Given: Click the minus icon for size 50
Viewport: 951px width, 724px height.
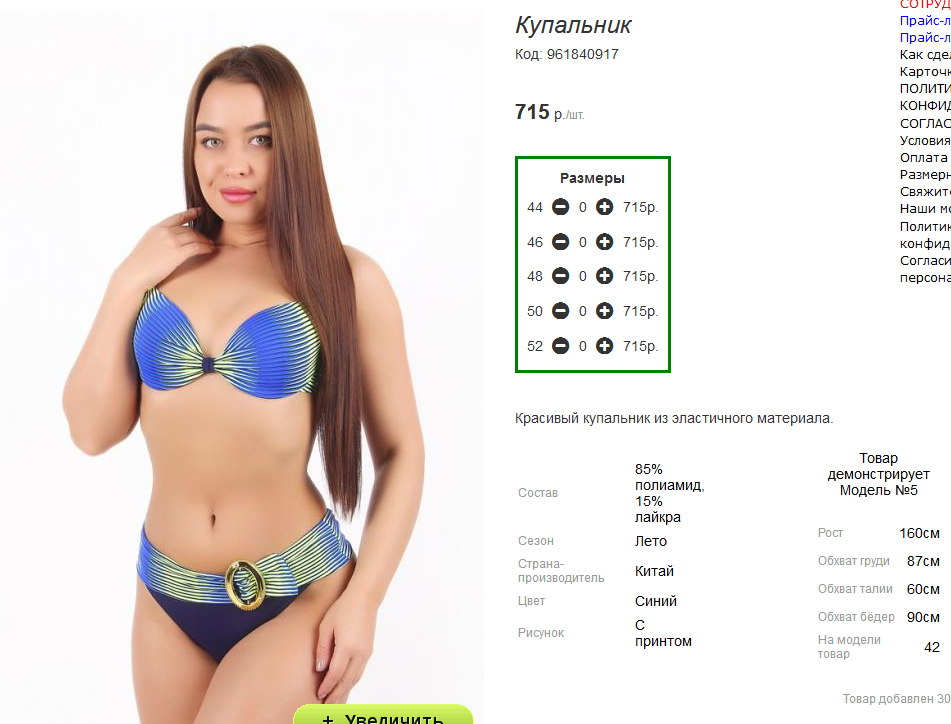Looking at the screenshot, I should click(560, 311).
